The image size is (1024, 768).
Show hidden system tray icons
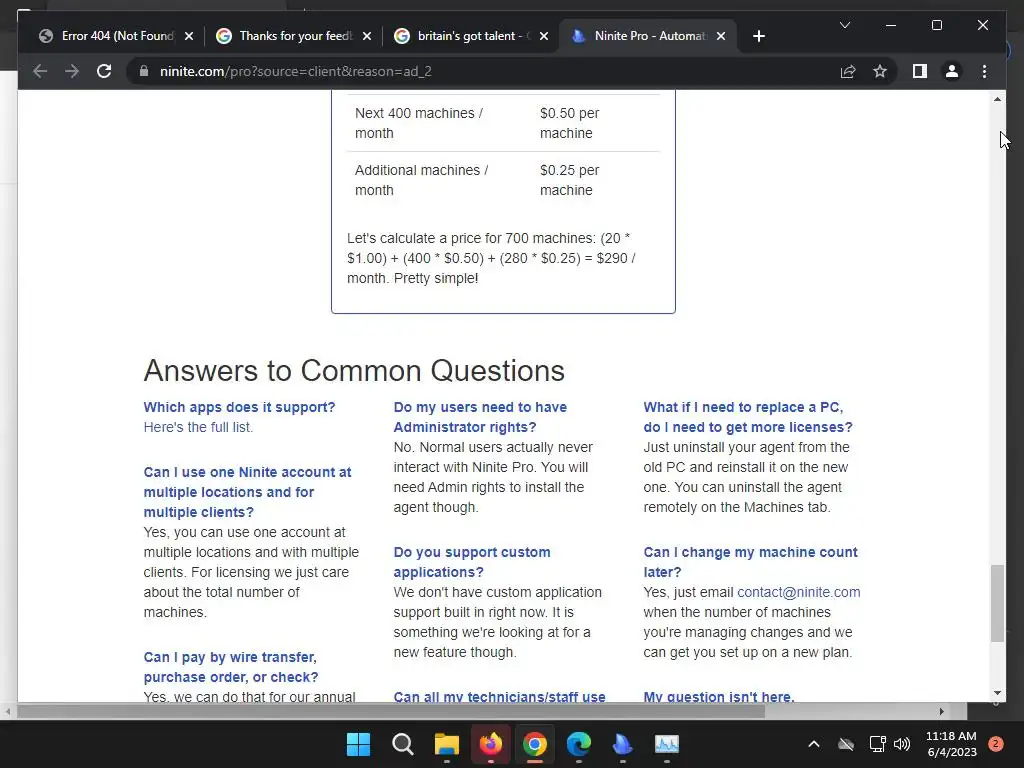[x=814, y=744]
